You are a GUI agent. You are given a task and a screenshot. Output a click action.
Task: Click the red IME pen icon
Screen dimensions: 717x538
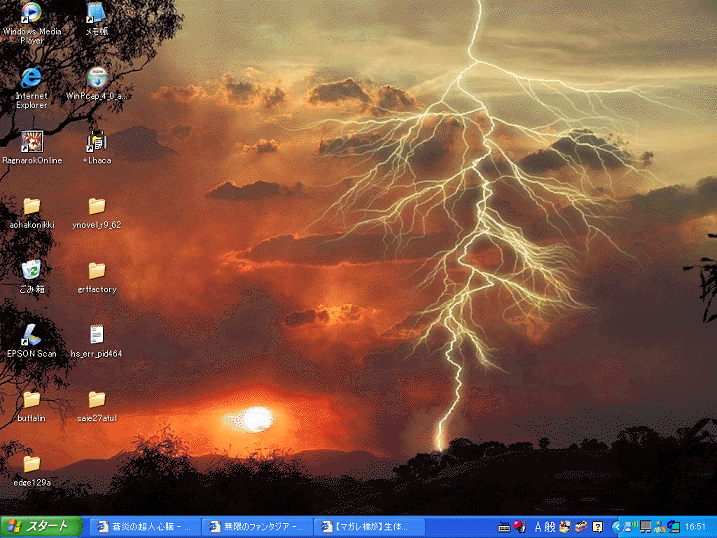(x=519, y=527)
